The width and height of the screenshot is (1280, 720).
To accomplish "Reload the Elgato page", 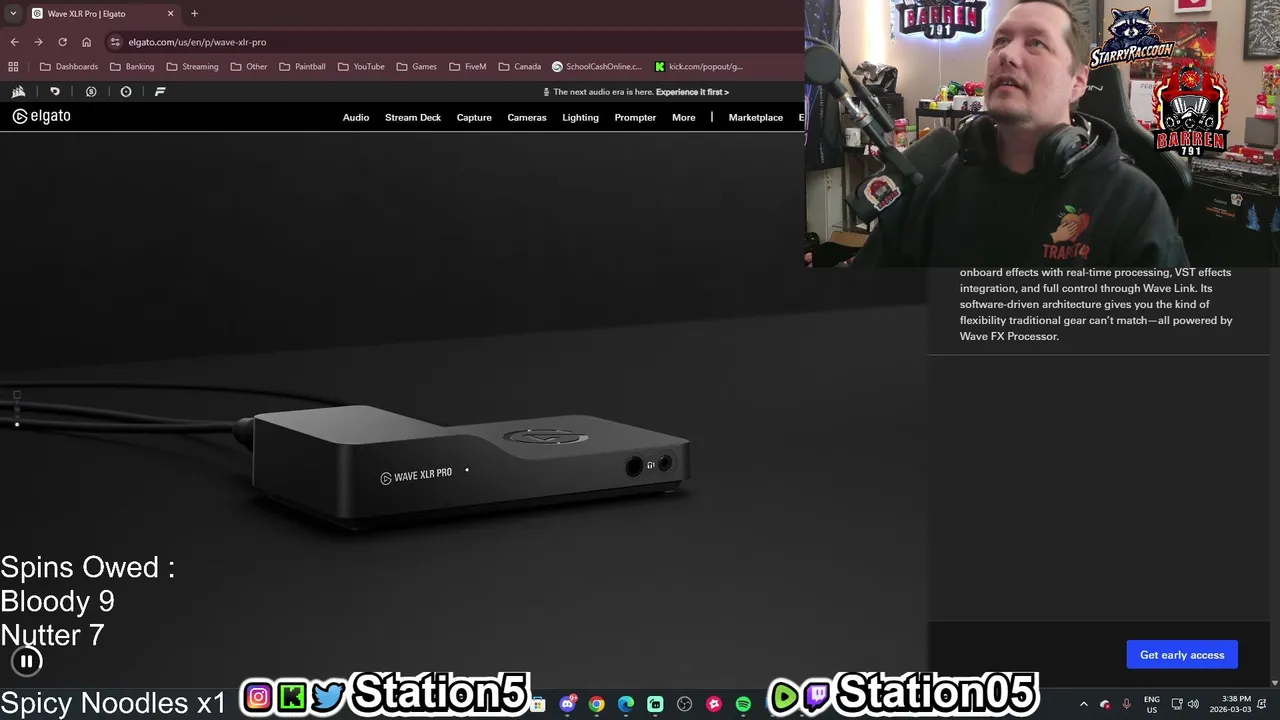I will click(62, 42).
